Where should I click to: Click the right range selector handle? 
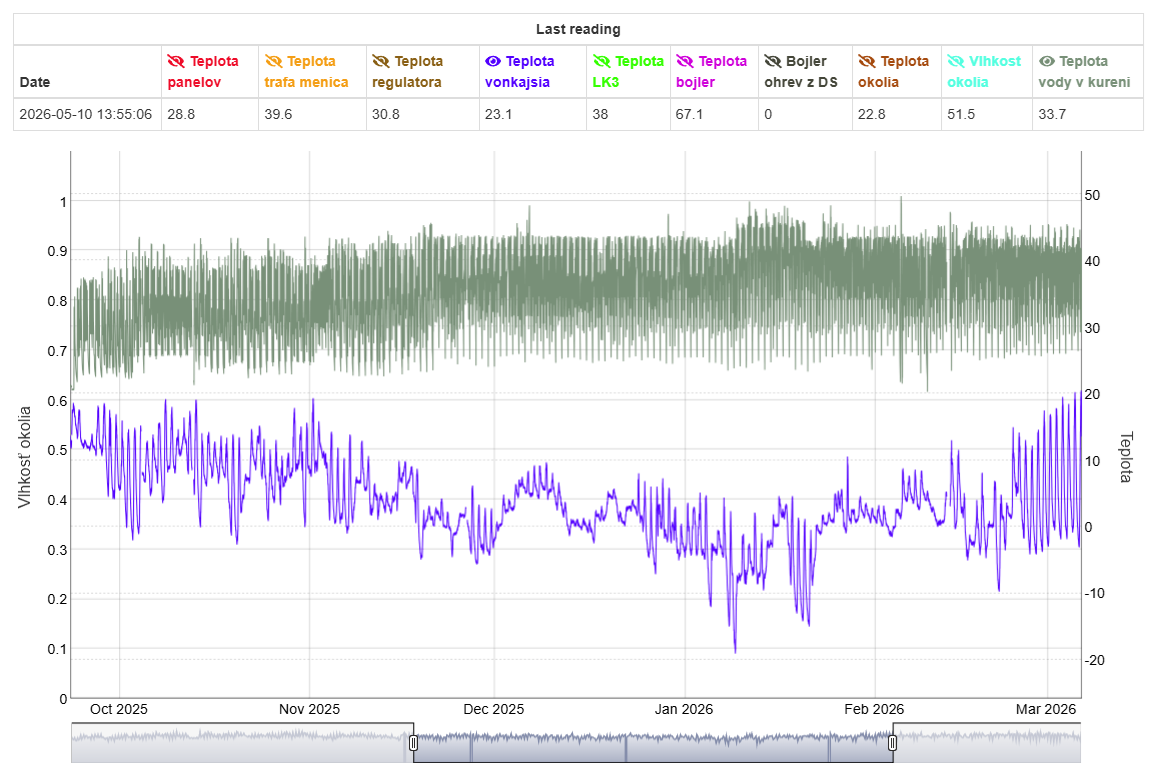point(893,743)
